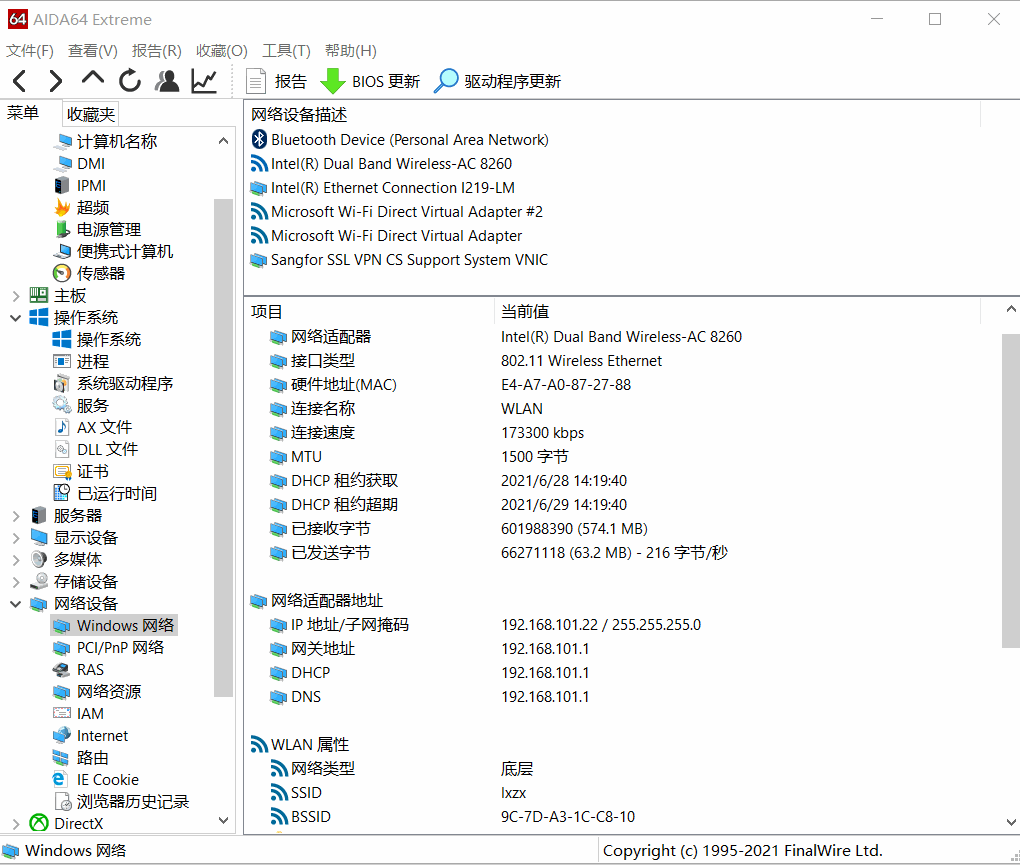The image size is (1020, 865).
Task: Click the 报告 report button
Action: coord(276,81)
